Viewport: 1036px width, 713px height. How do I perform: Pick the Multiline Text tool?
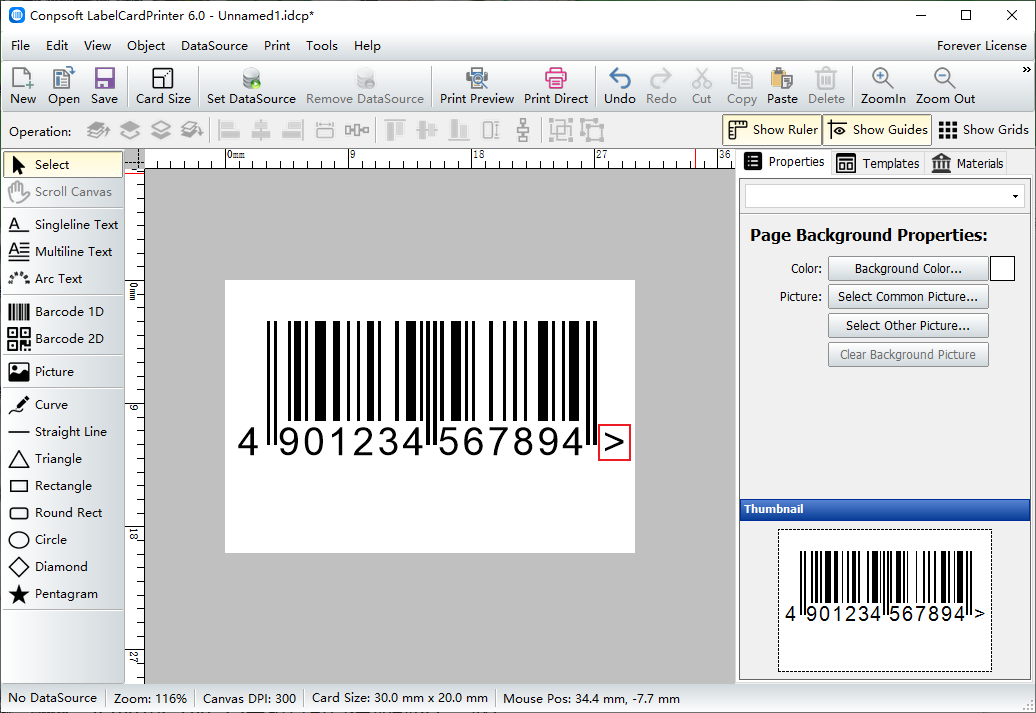click(x=63, y=252)
